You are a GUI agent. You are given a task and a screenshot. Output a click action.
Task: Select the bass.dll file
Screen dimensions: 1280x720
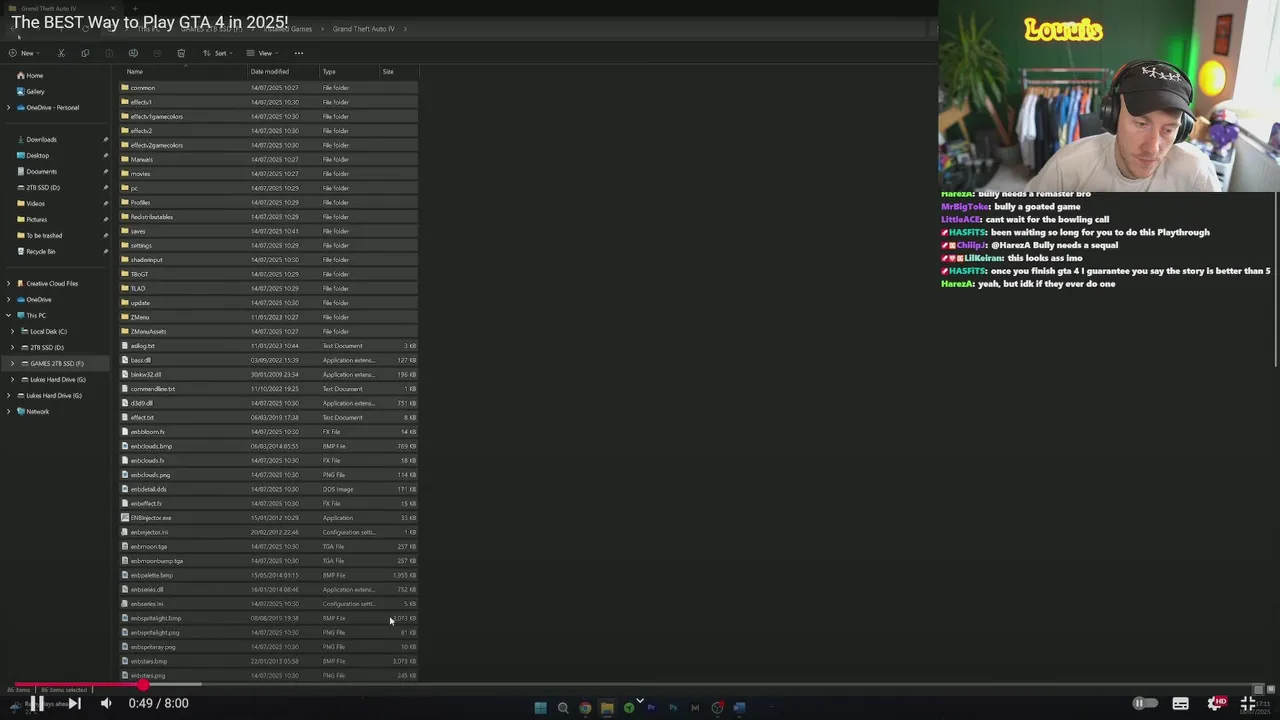(x=268, y=360)
